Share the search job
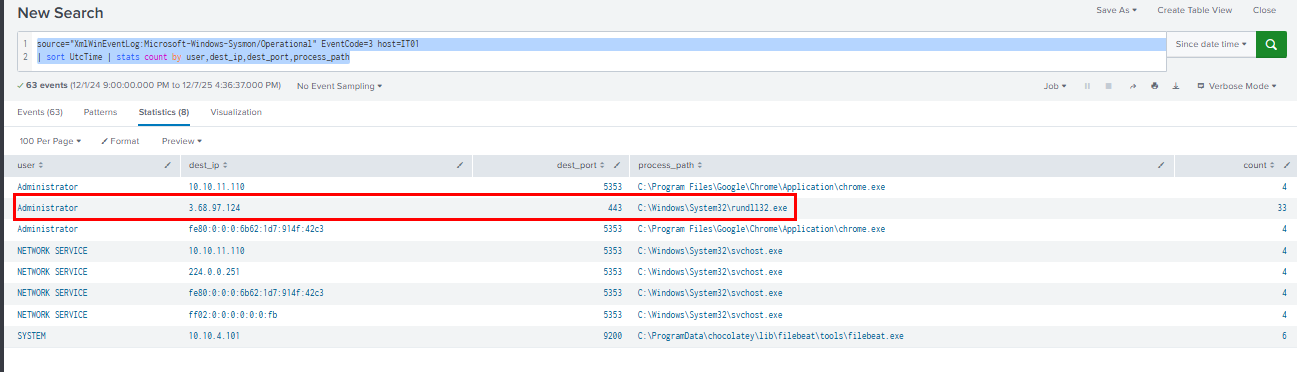Screen dimensions: 1297x372 click(1133, 86)
